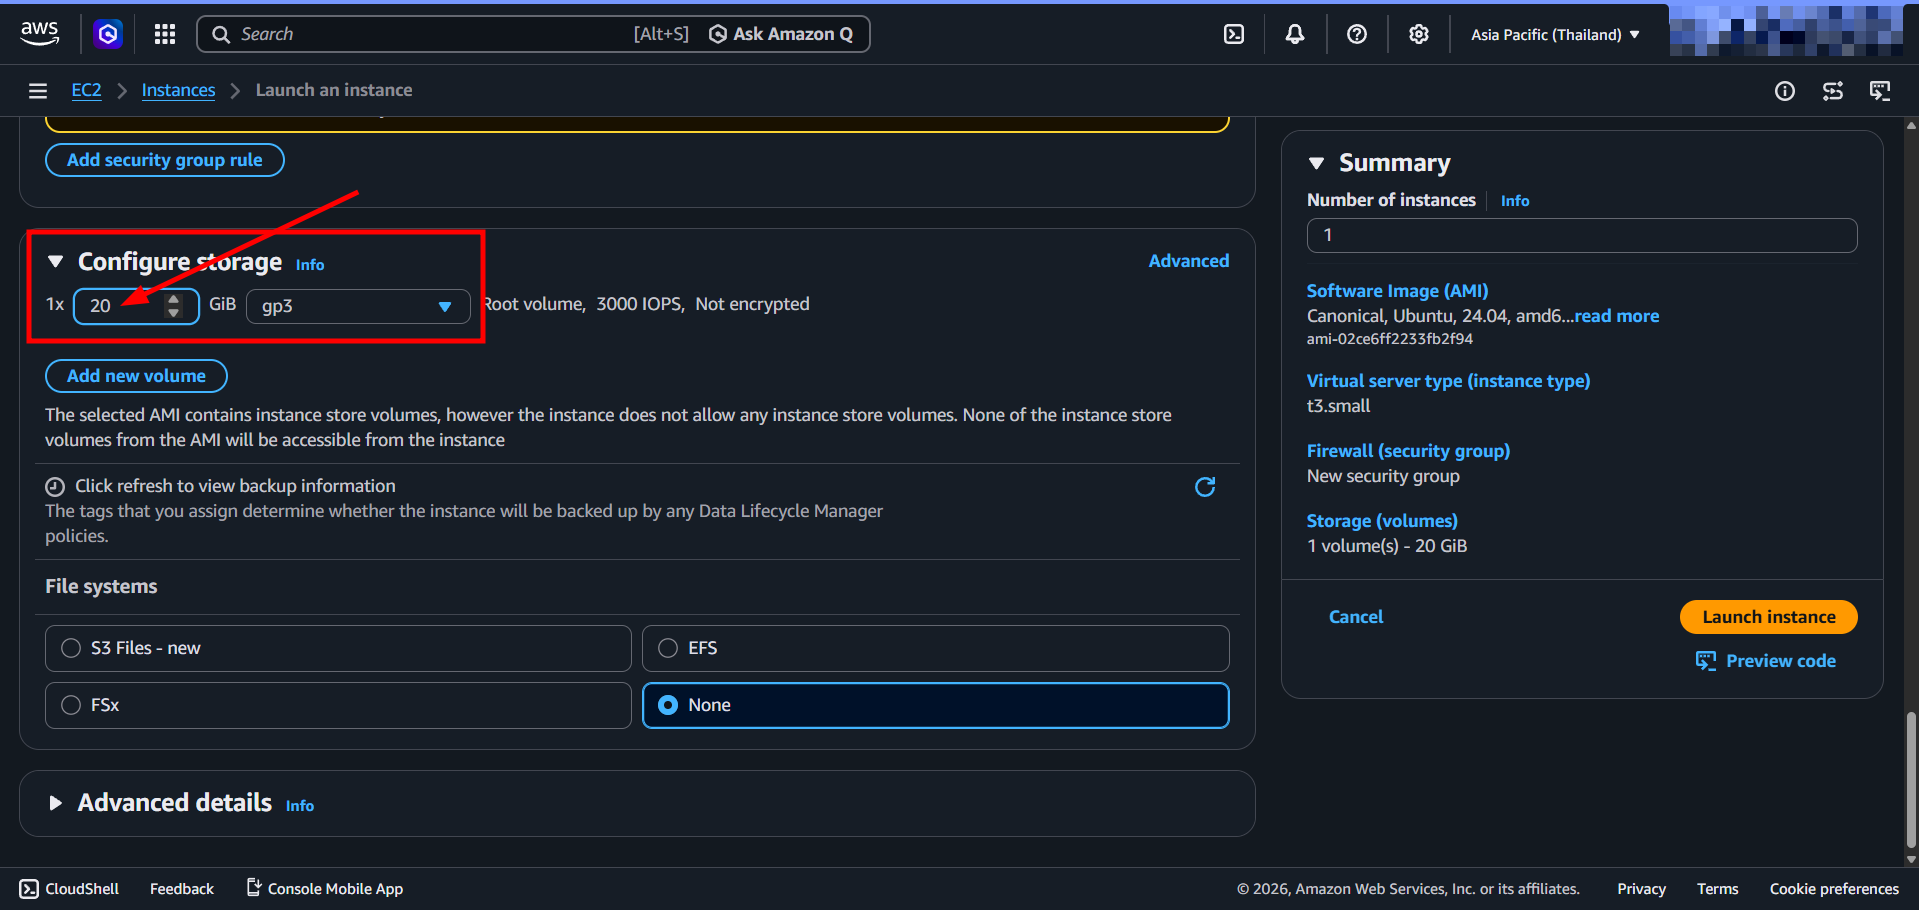Click the Amazon Q hexagon console icon
Viewport: 1919px width, 910px height.
click(108, 34)
